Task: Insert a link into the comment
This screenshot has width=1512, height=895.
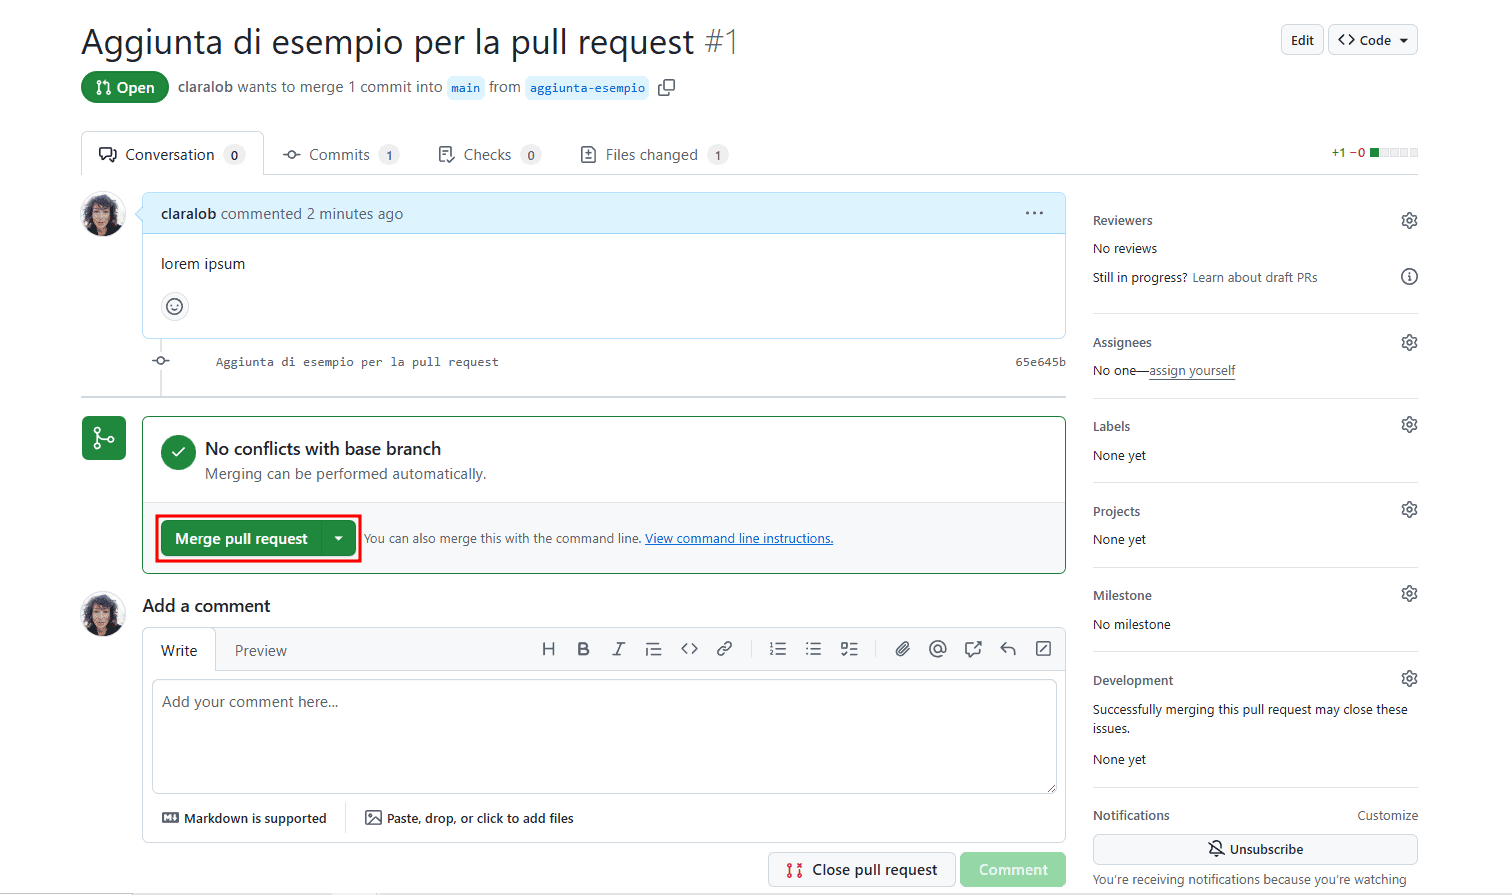Action: click(724, 648)
